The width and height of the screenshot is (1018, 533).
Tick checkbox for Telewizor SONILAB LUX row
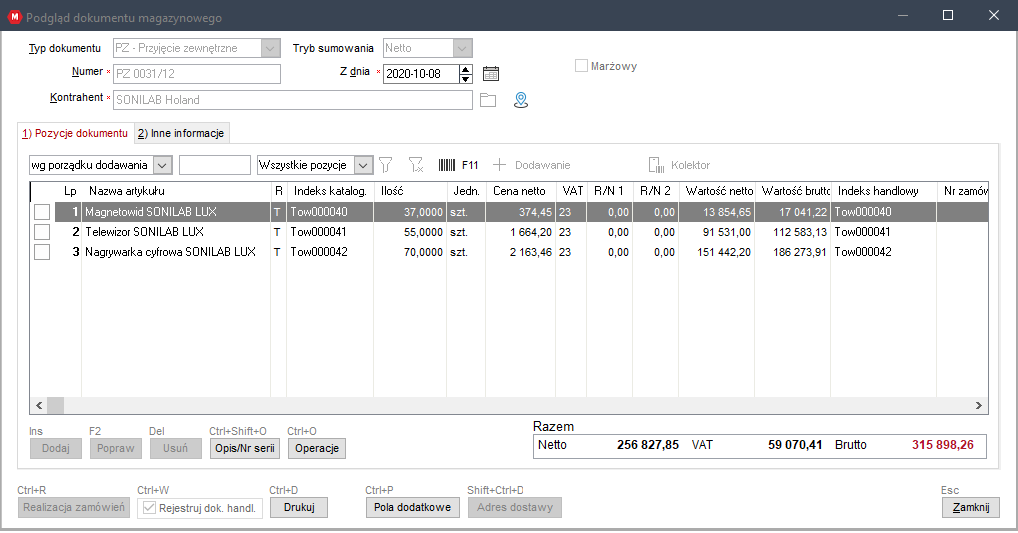click(x=42, y=232)
